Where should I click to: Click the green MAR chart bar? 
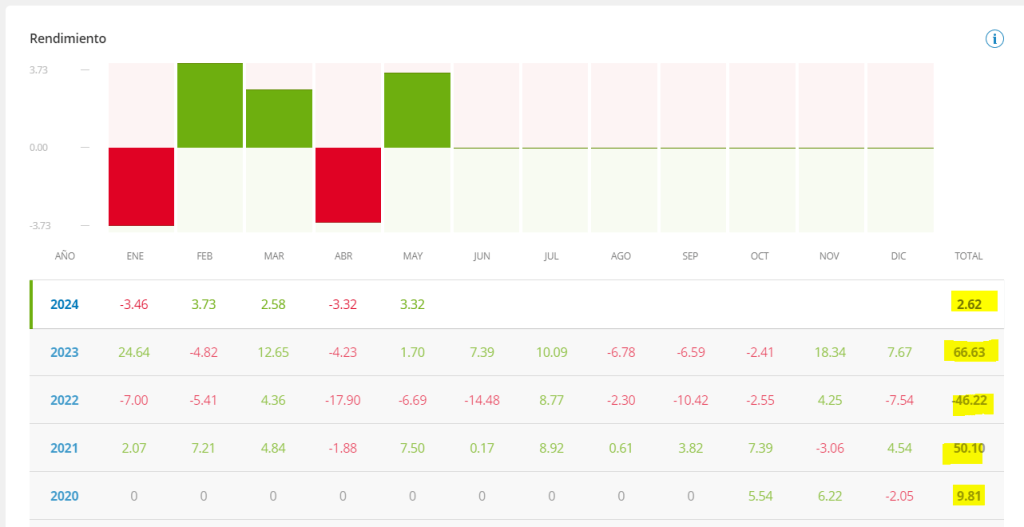(279, 118)
